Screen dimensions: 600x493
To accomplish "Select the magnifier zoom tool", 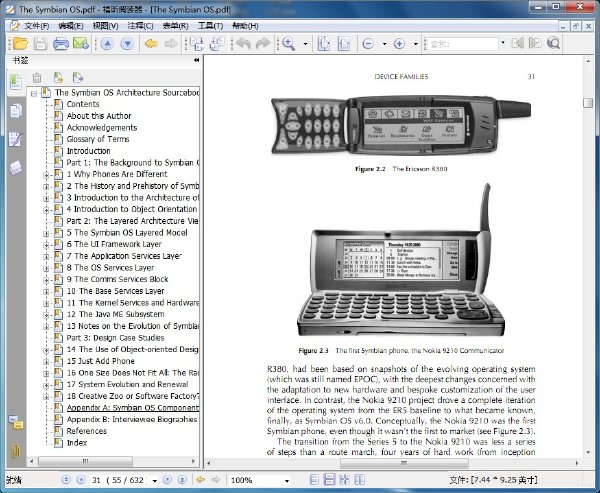I will click(x=289, y=44).
